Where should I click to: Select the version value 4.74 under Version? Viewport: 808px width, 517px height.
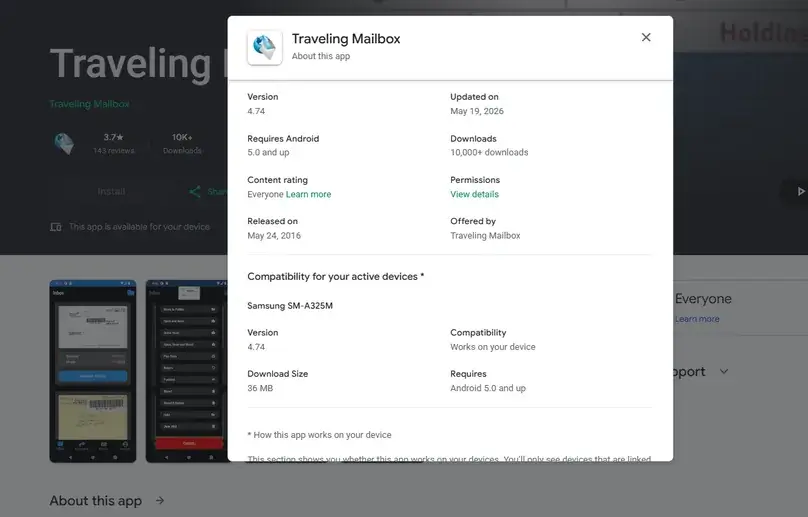[256, 111]
